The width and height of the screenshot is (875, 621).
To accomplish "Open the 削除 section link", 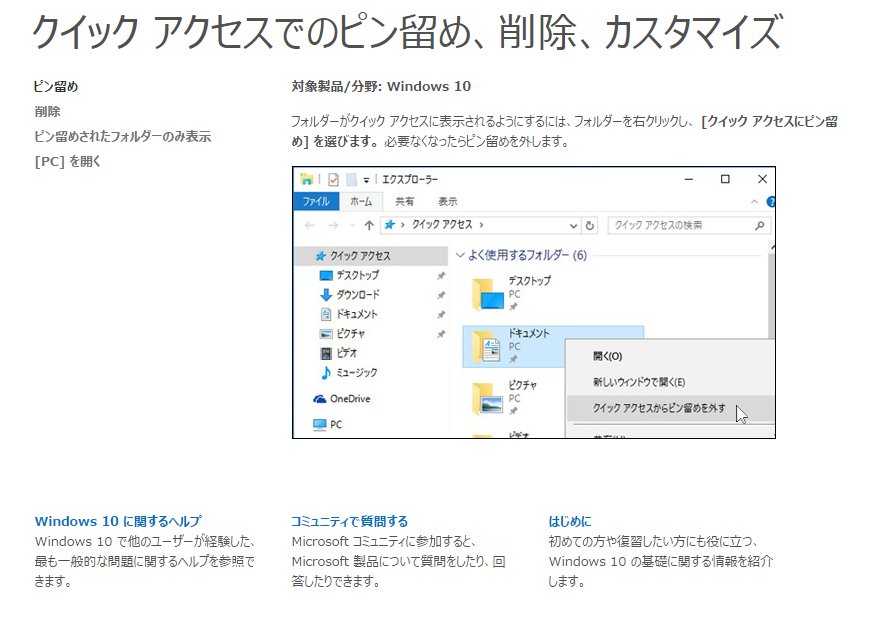I will [x=47, y=112].
